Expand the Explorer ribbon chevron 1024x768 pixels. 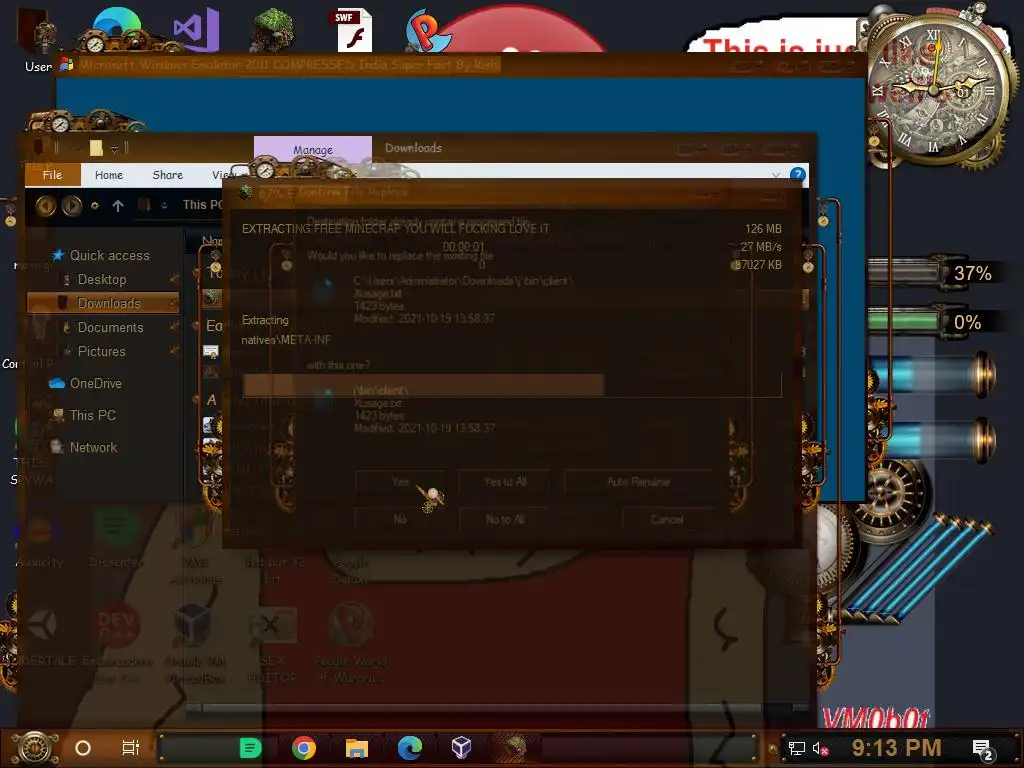coord(776,175)
